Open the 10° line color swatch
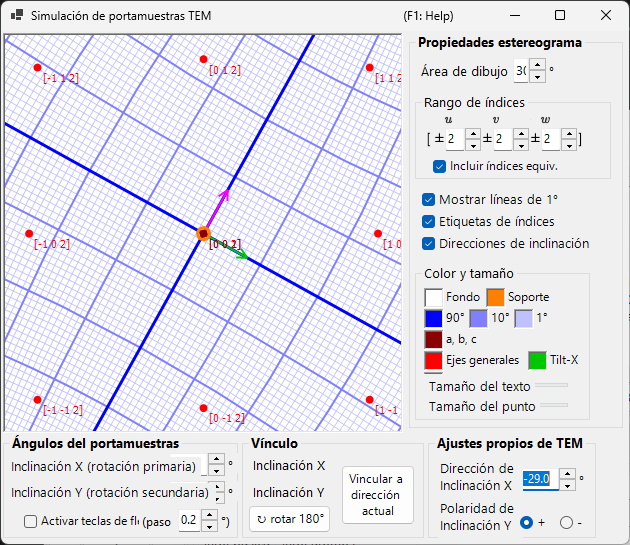The image size is (630, 545). (479, 318)
